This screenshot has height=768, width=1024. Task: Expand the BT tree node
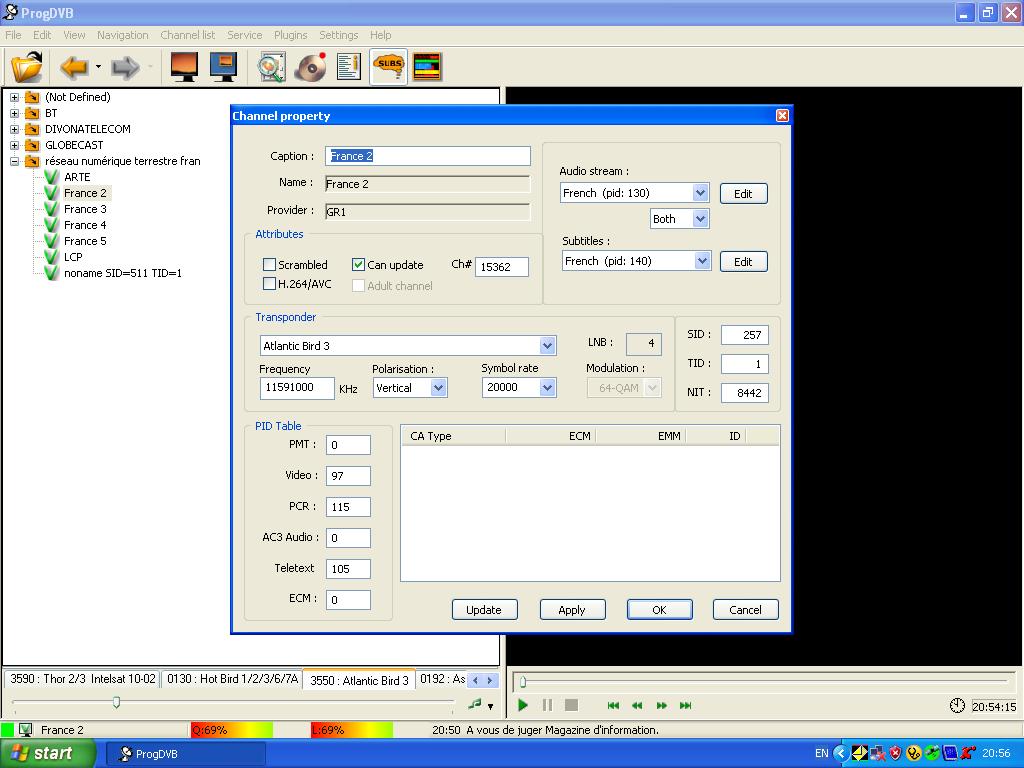click(x=14, y=113)
